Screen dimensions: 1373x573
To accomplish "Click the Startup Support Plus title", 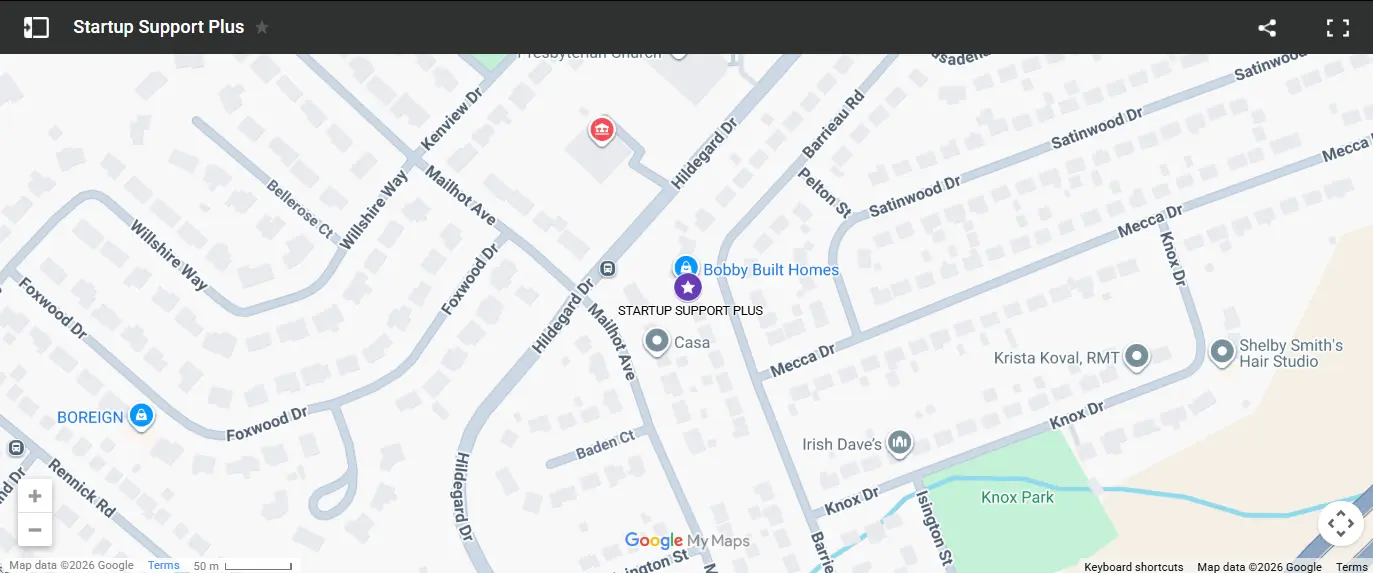I will pos(159,27).
